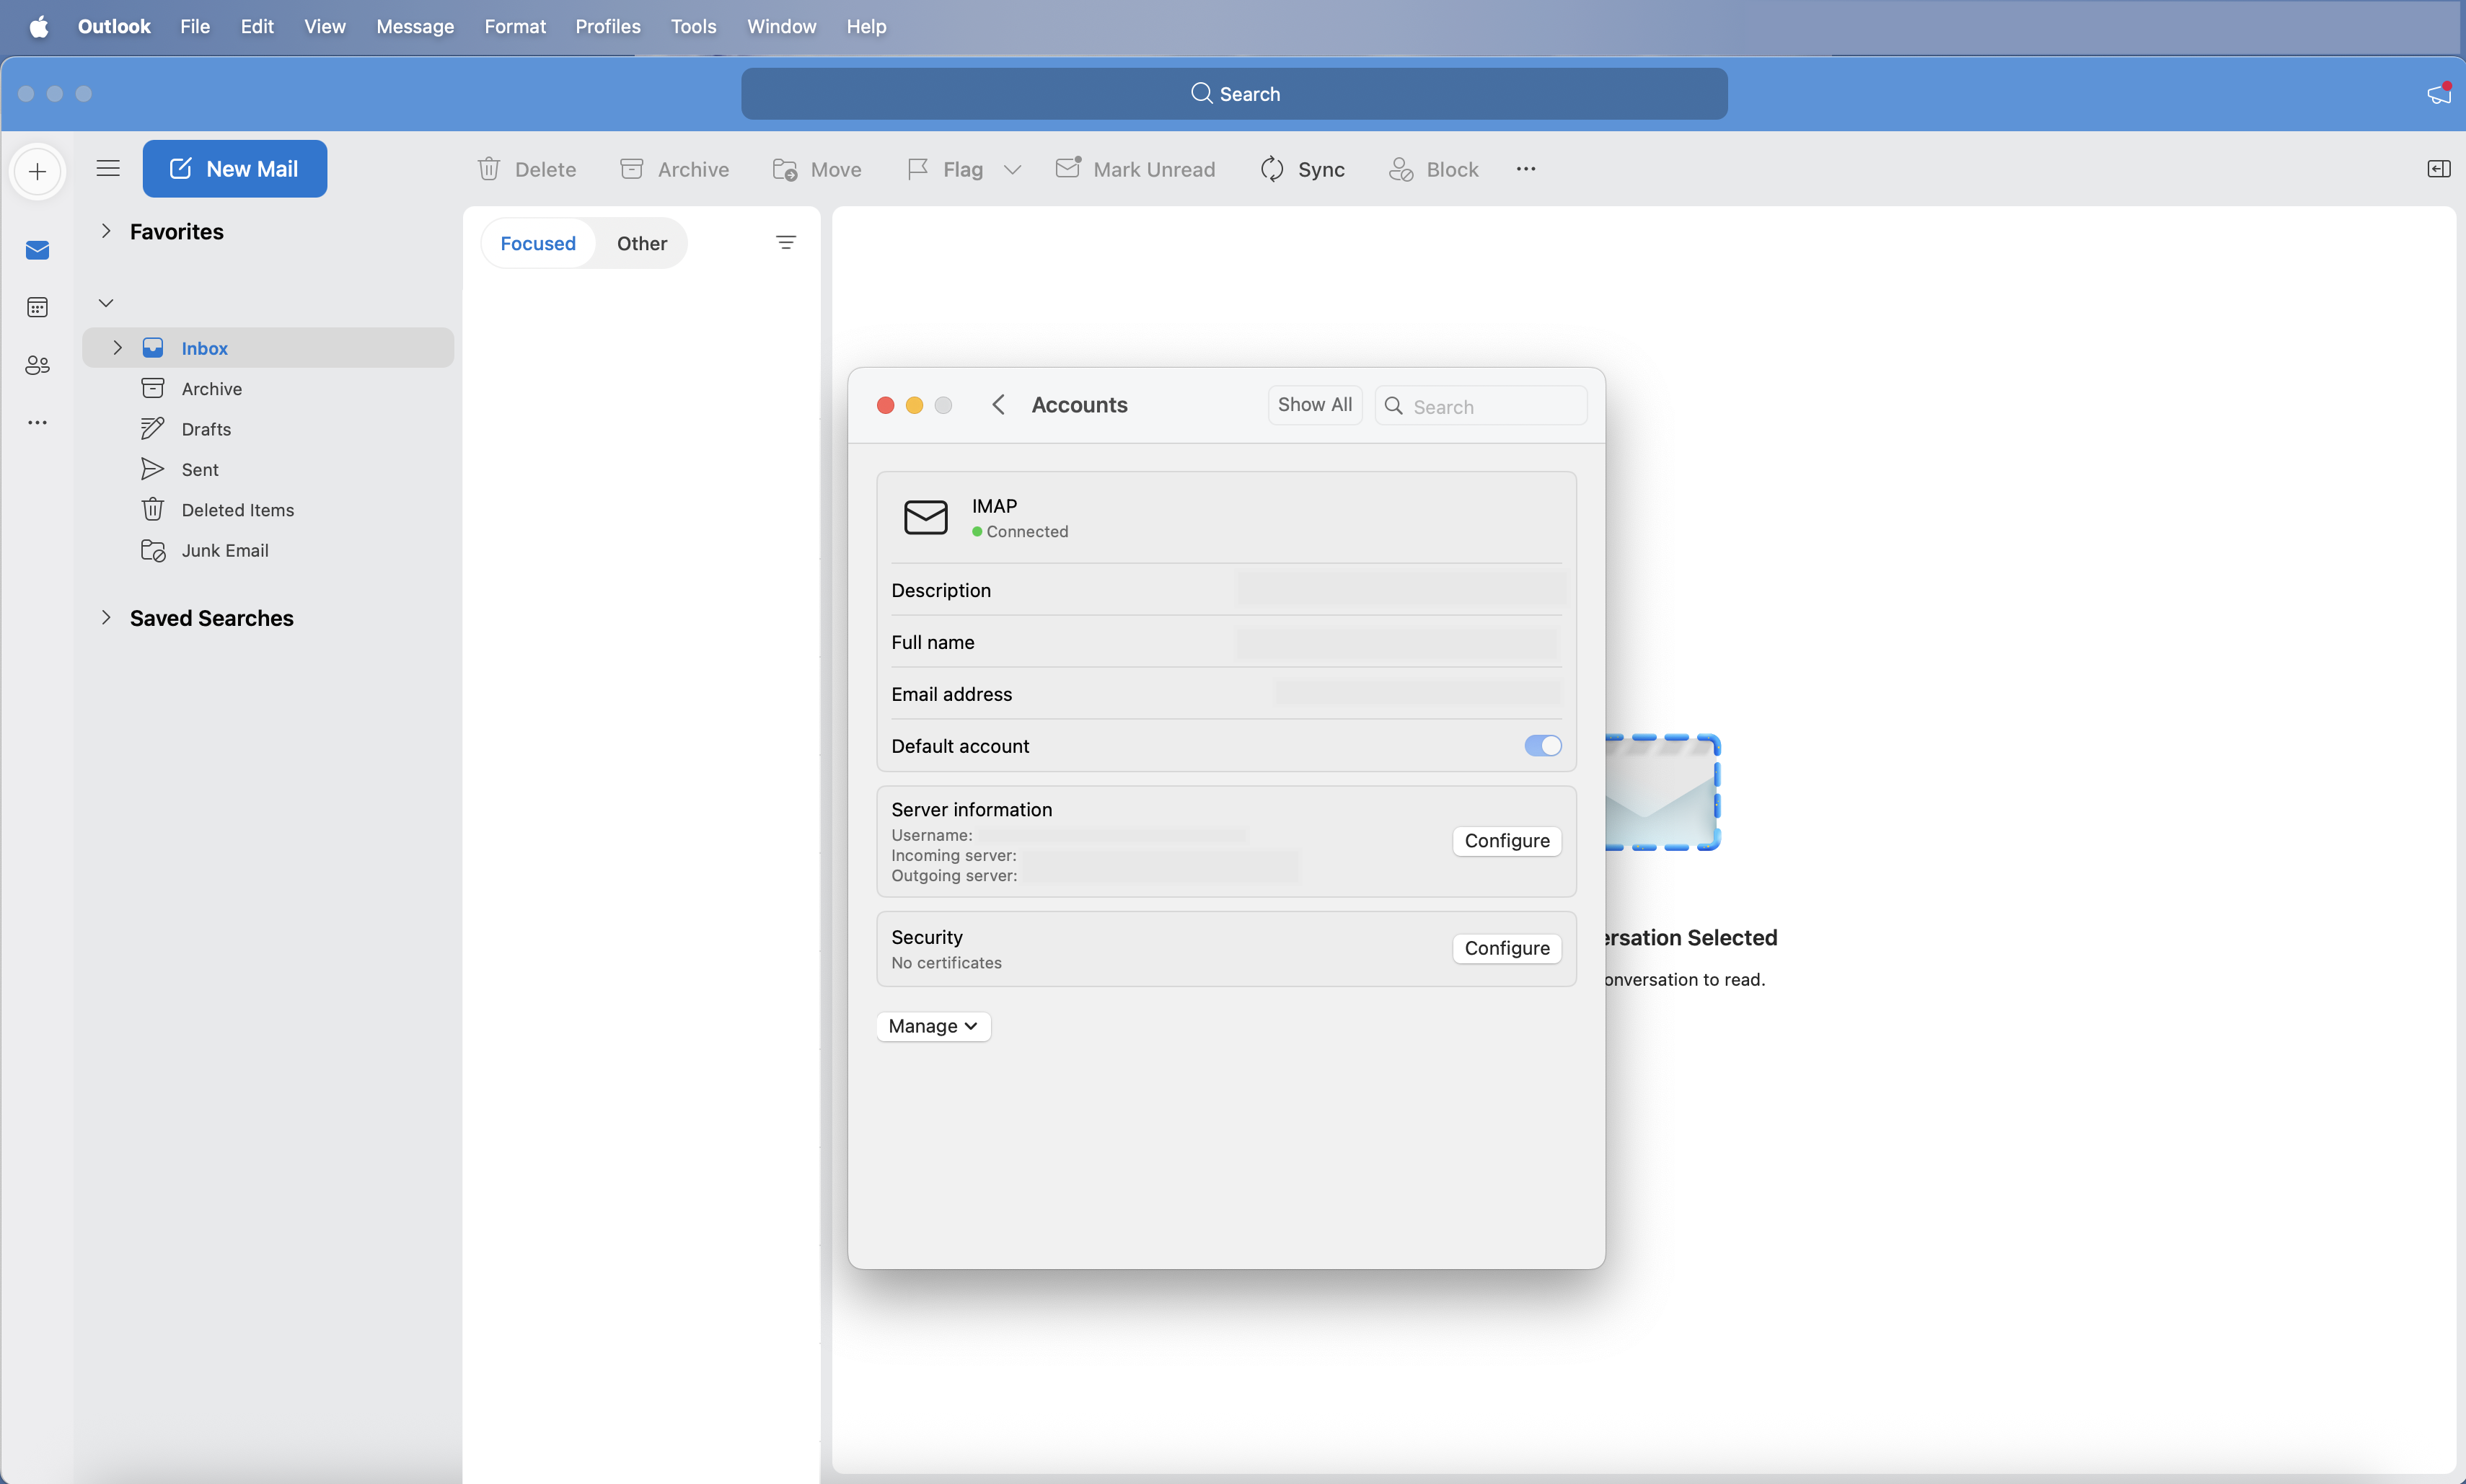Open the Tools menu
Screen dimensions: 2466x1484
(x=693, y=26)
